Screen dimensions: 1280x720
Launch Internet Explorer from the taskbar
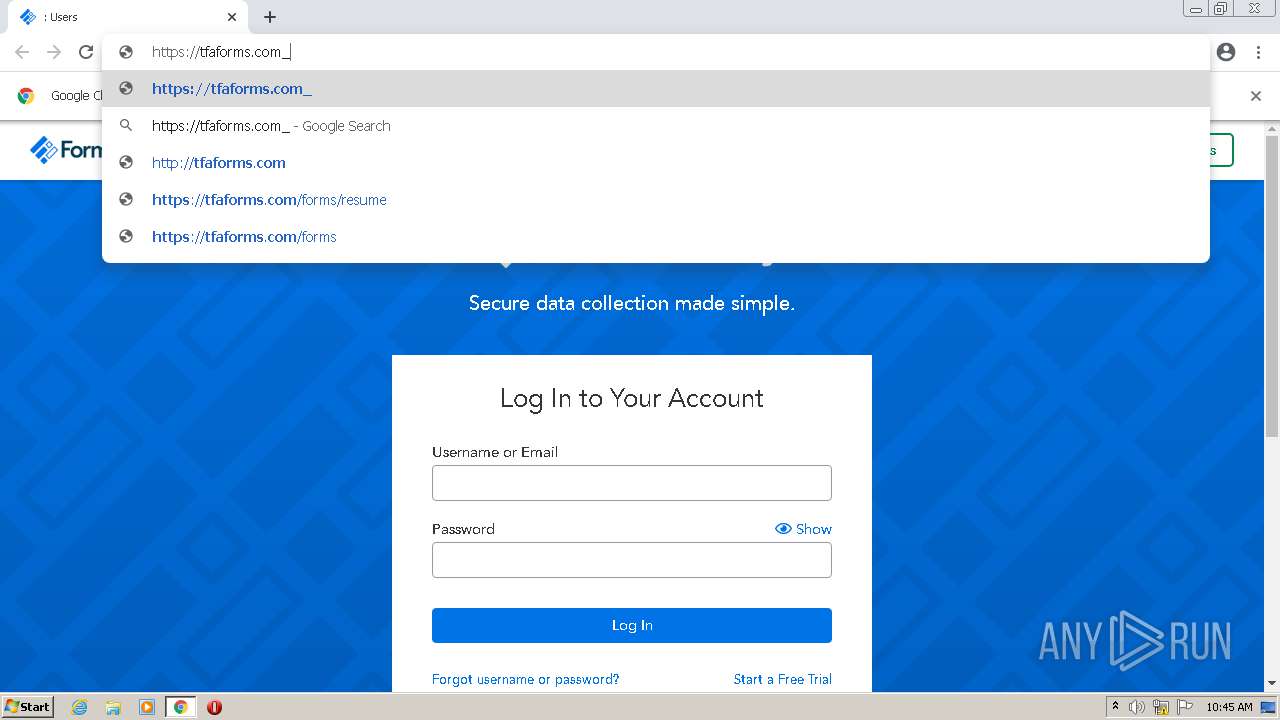tap(79, 707)
